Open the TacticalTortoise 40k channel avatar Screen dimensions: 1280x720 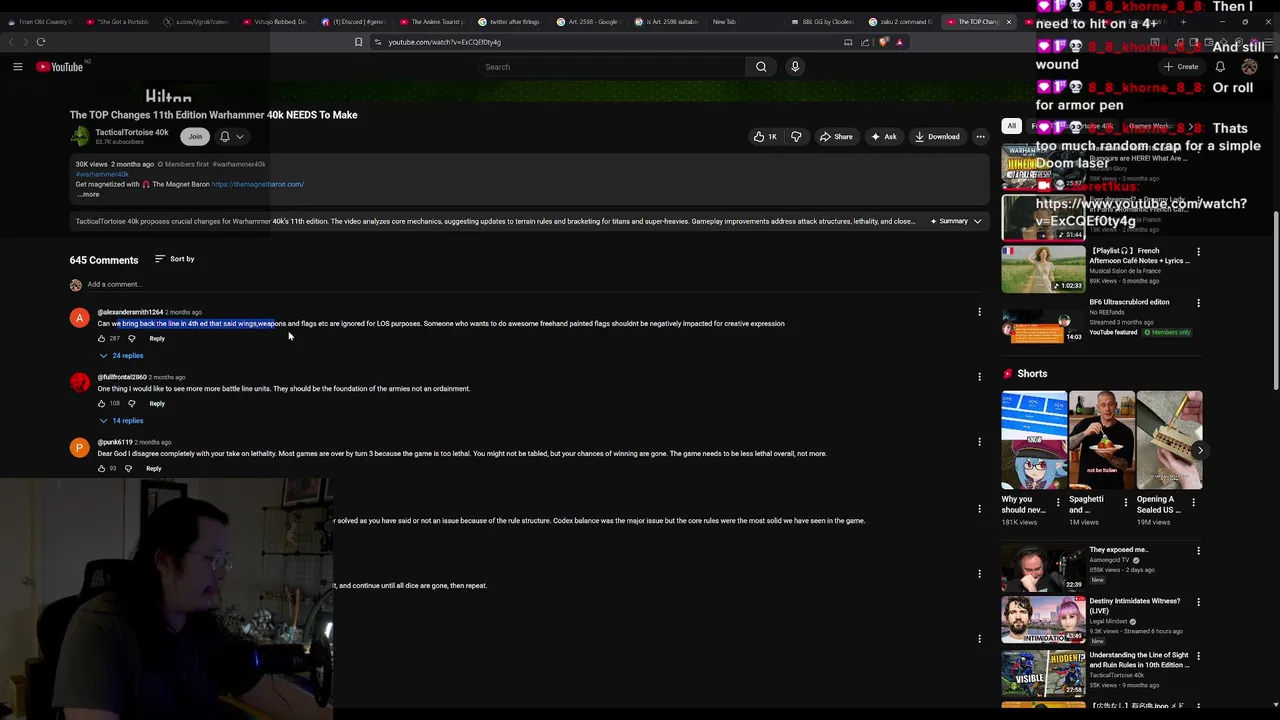(x=79, y=137)
